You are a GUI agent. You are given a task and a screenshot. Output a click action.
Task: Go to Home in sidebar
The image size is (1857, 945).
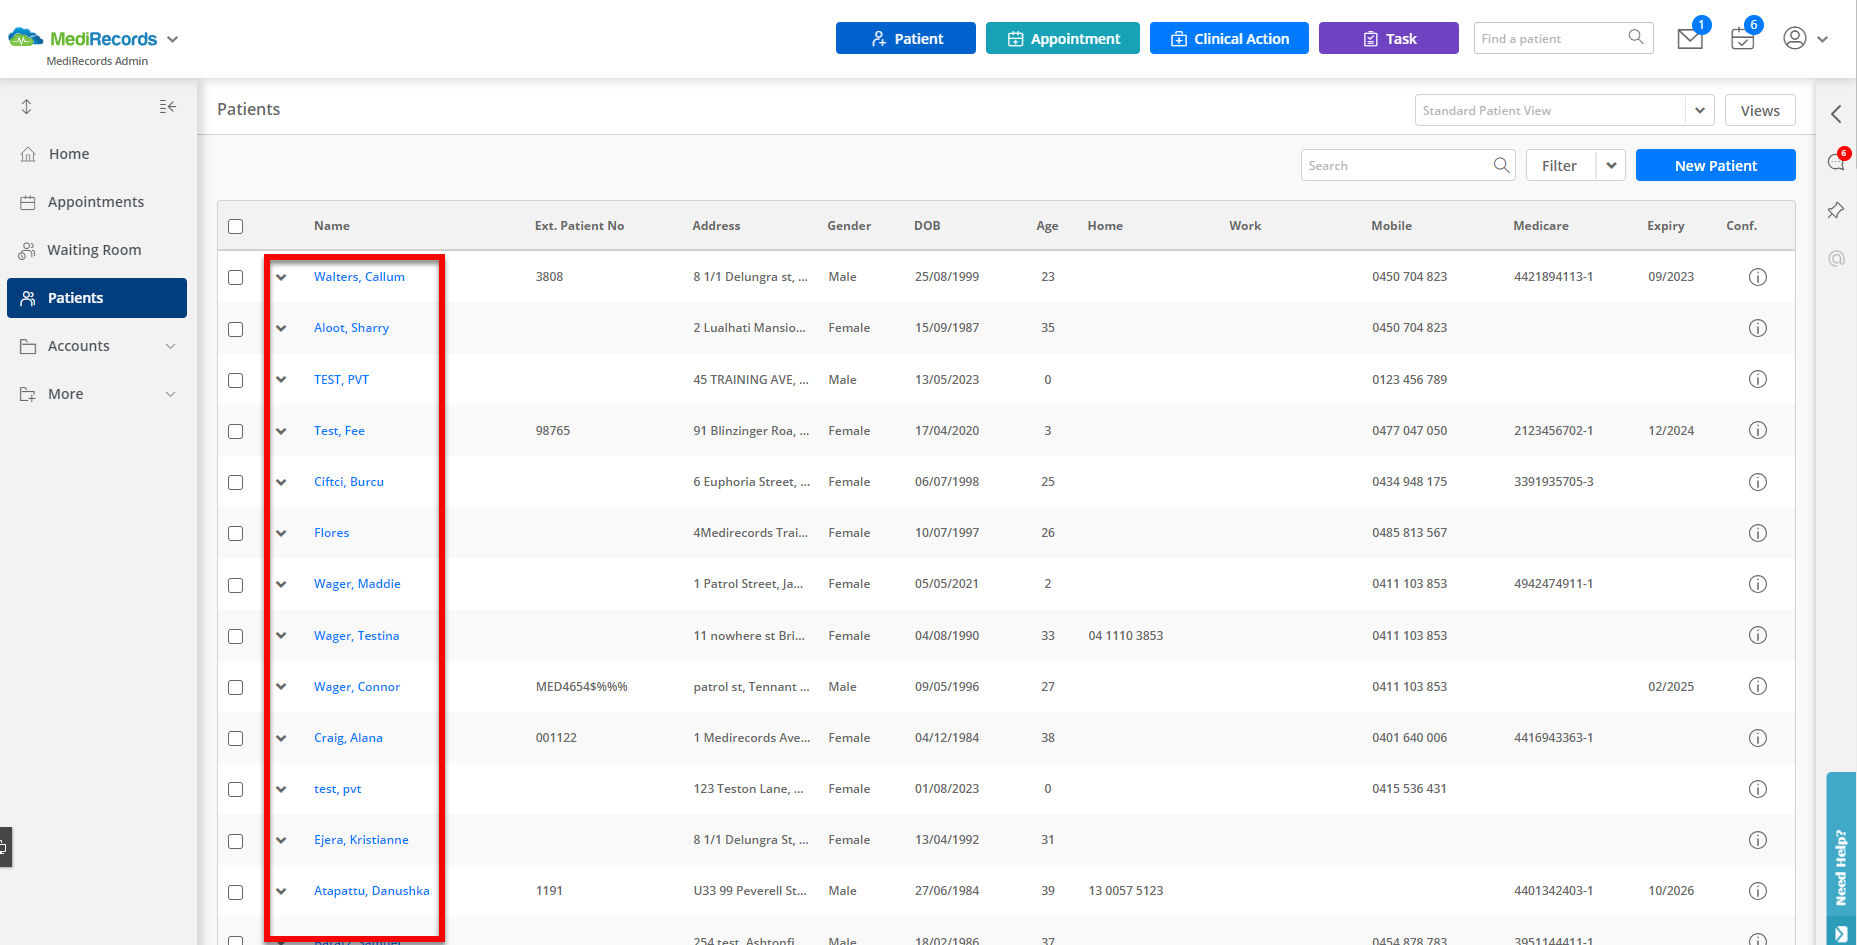point(97,154)
